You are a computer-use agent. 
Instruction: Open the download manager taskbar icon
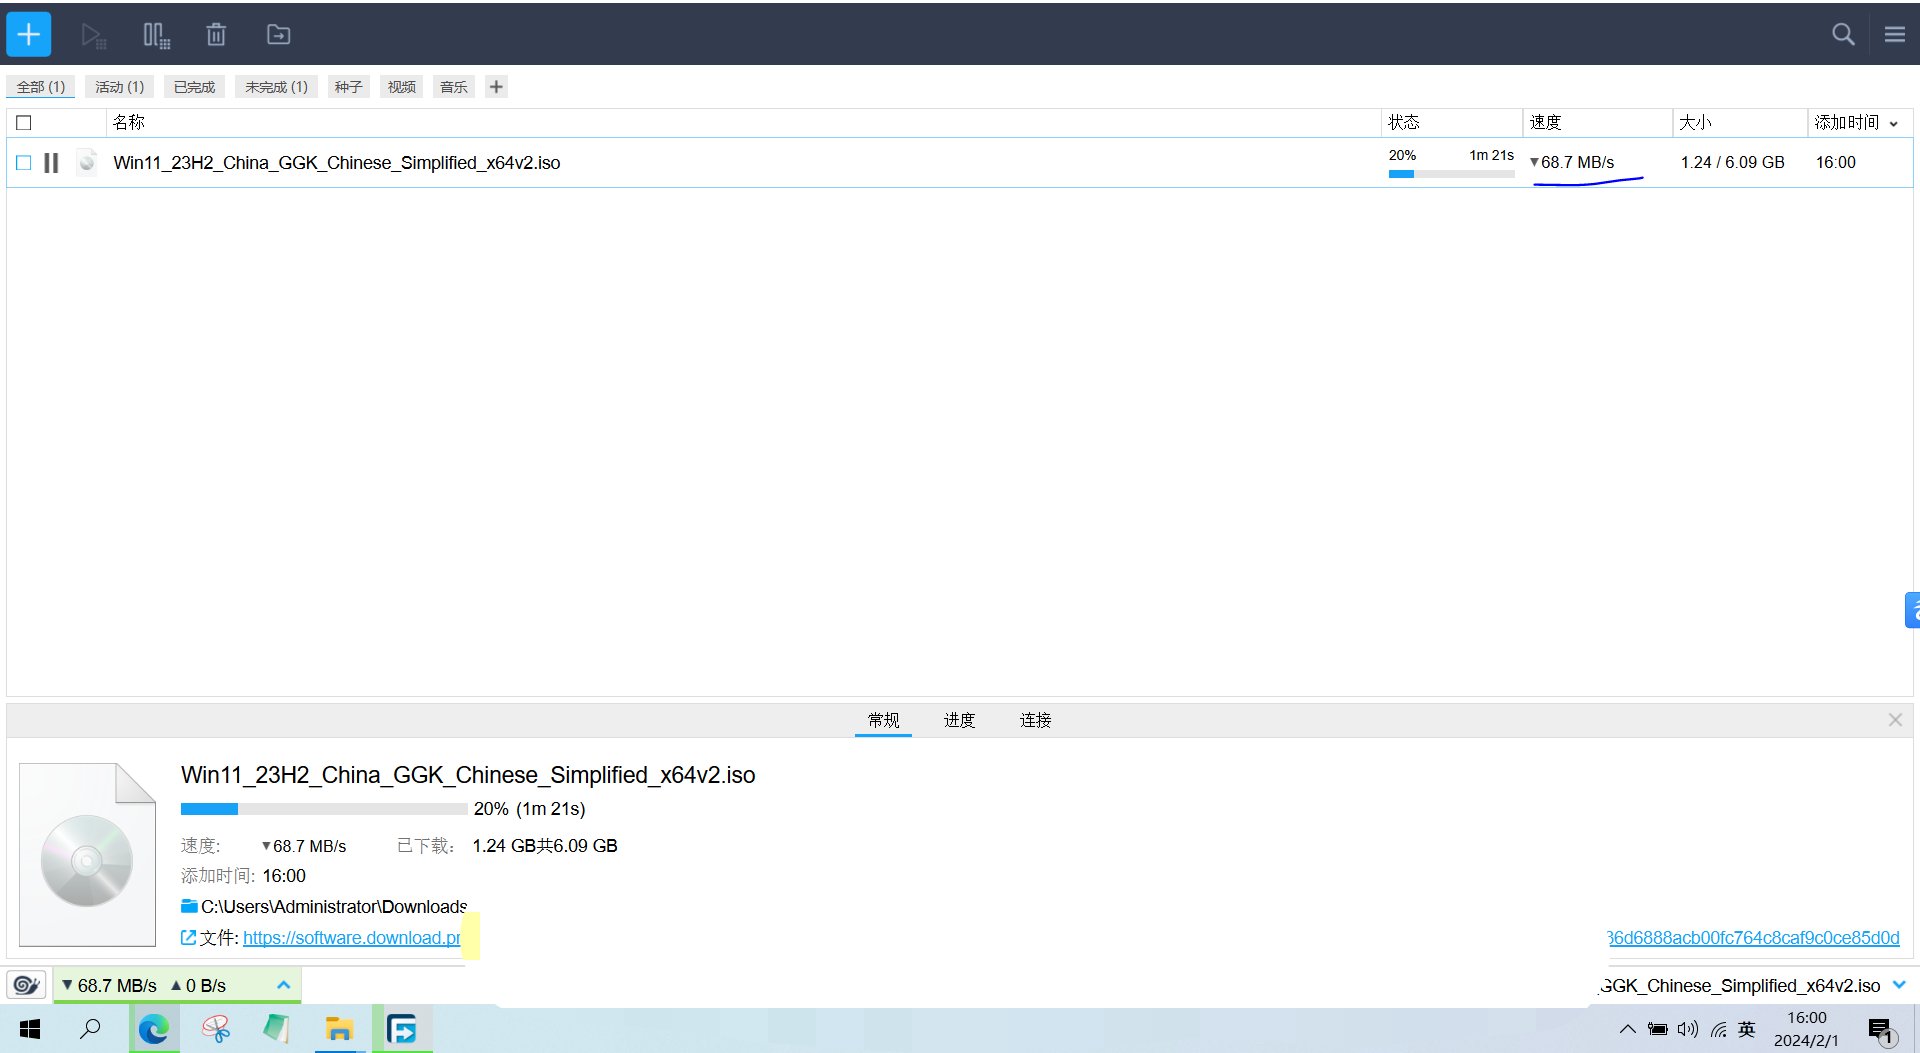[402, 1029]
